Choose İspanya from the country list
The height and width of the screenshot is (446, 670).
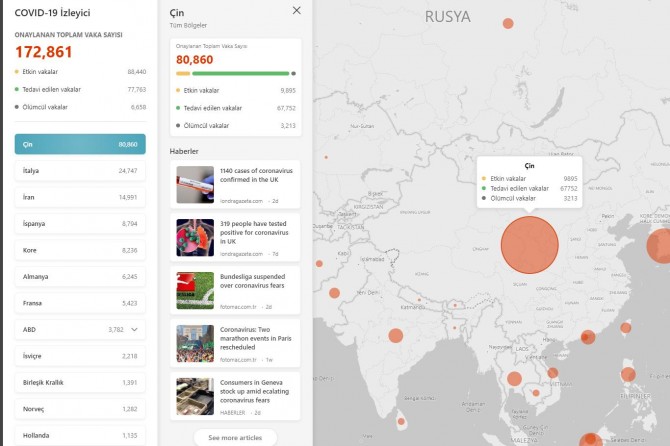(80, 223)
